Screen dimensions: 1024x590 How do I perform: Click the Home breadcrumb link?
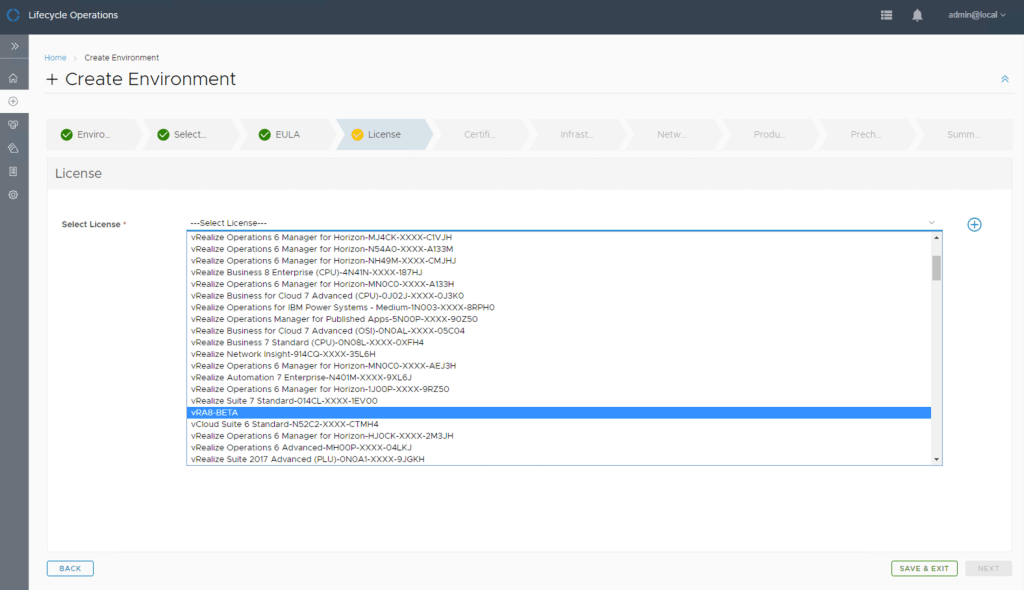click(x=55, y=58)
